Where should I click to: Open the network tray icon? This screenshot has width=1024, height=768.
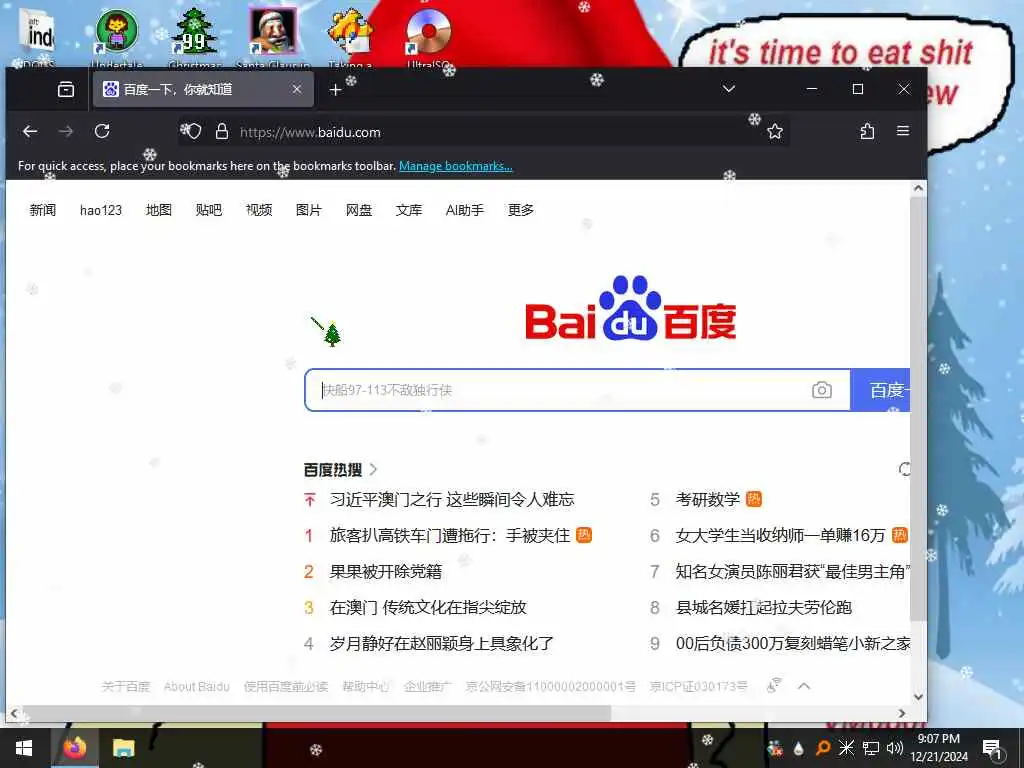[x=871, y=748]
